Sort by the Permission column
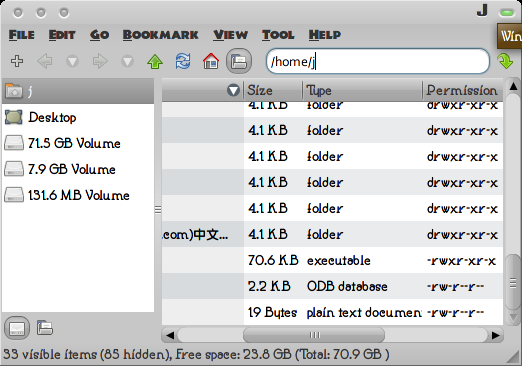The image size is (522, 366). click(463, 90)
